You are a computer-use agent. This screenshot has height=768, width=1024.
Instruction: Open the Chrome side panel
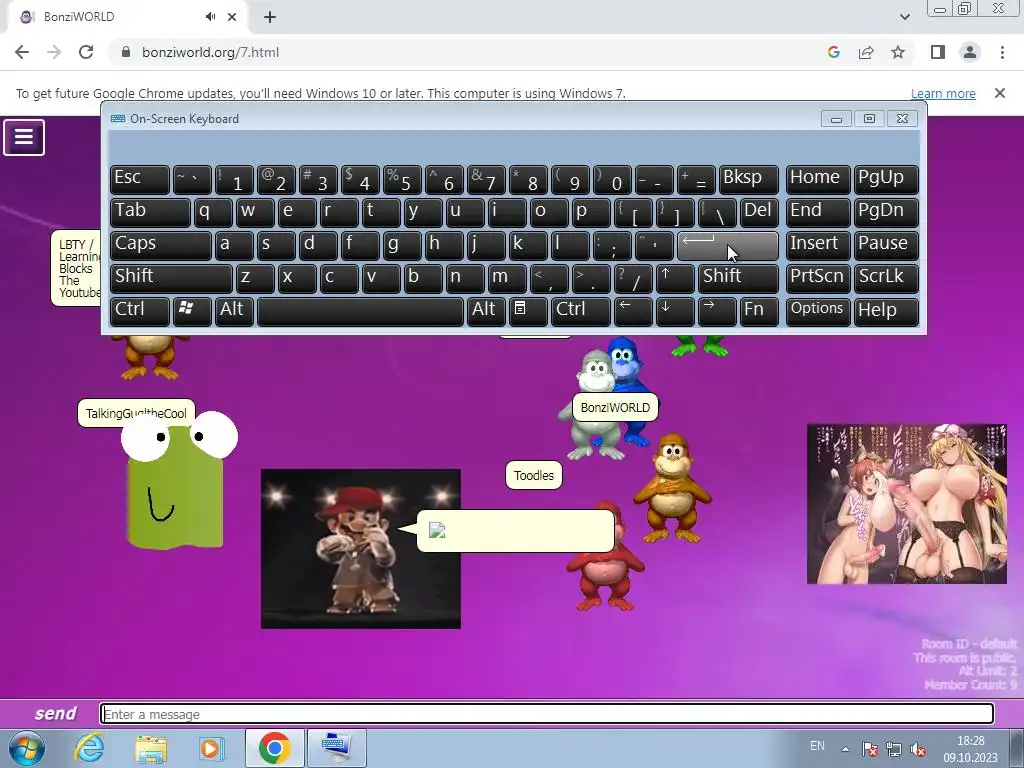click(938, 52)
